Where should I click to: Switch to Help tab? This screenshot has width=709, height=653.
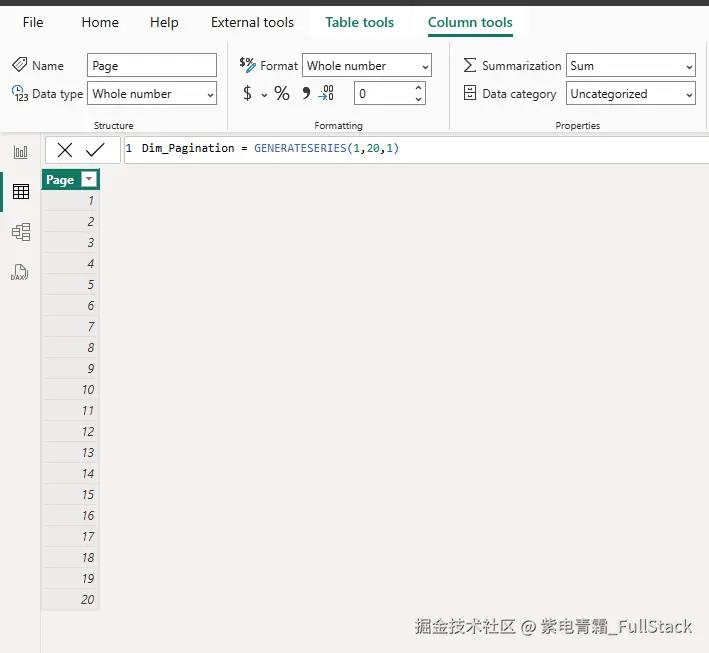point(164,22)
